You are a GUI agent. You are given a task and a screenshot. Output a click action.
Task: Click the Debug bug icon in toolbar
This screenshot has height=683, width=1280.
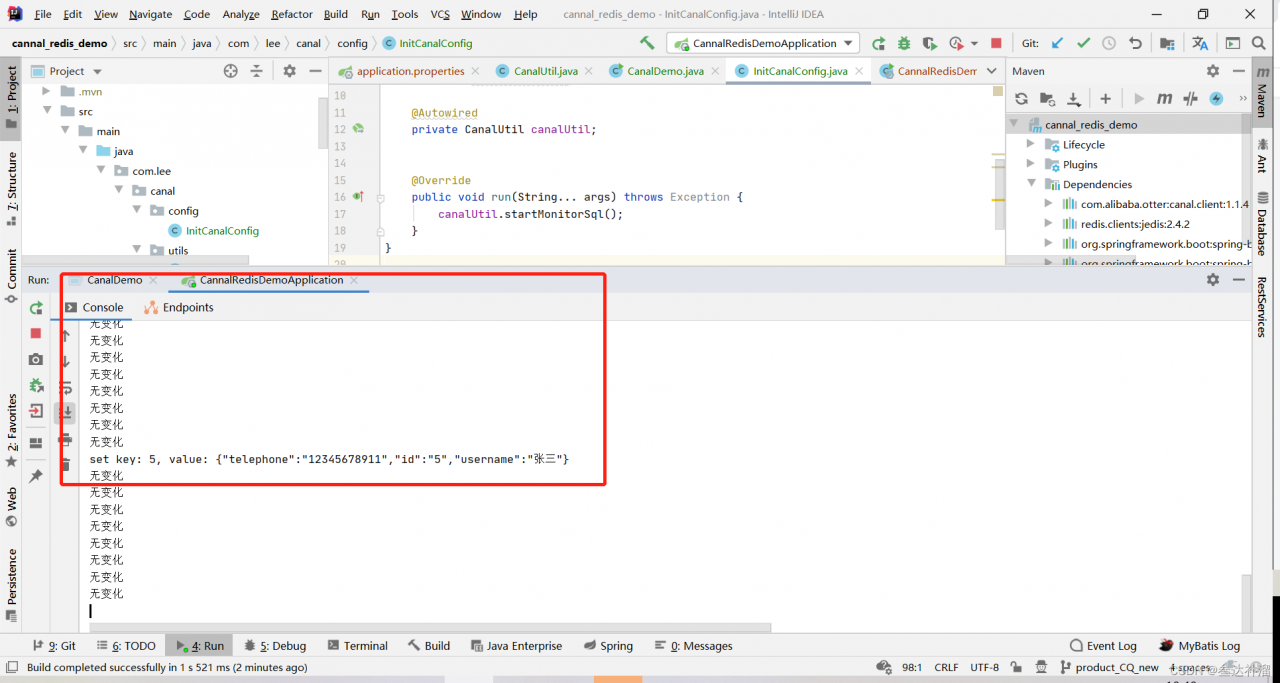click(x=904, y=43)
